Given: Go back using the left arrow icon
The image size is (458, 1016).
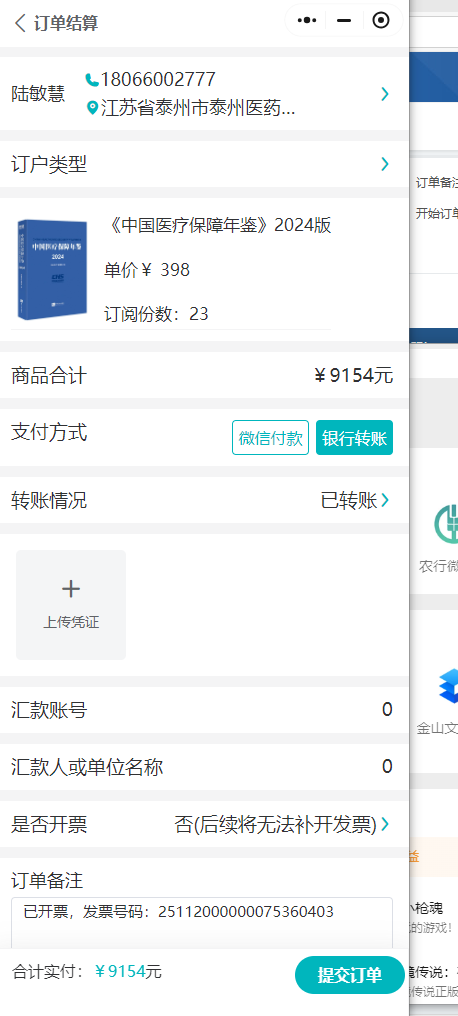Looking at the screenshot, I should click(20, 23).
